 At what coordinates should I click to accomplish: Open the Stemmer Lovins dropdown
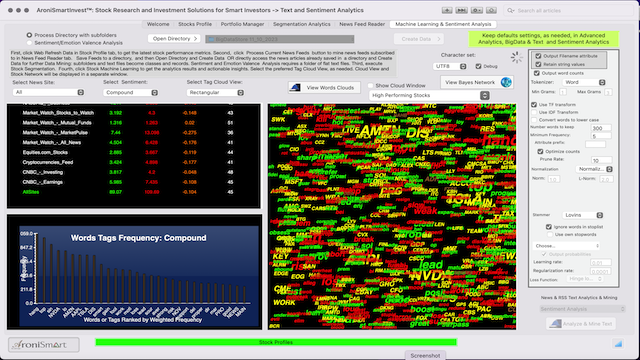click(582, 215)
